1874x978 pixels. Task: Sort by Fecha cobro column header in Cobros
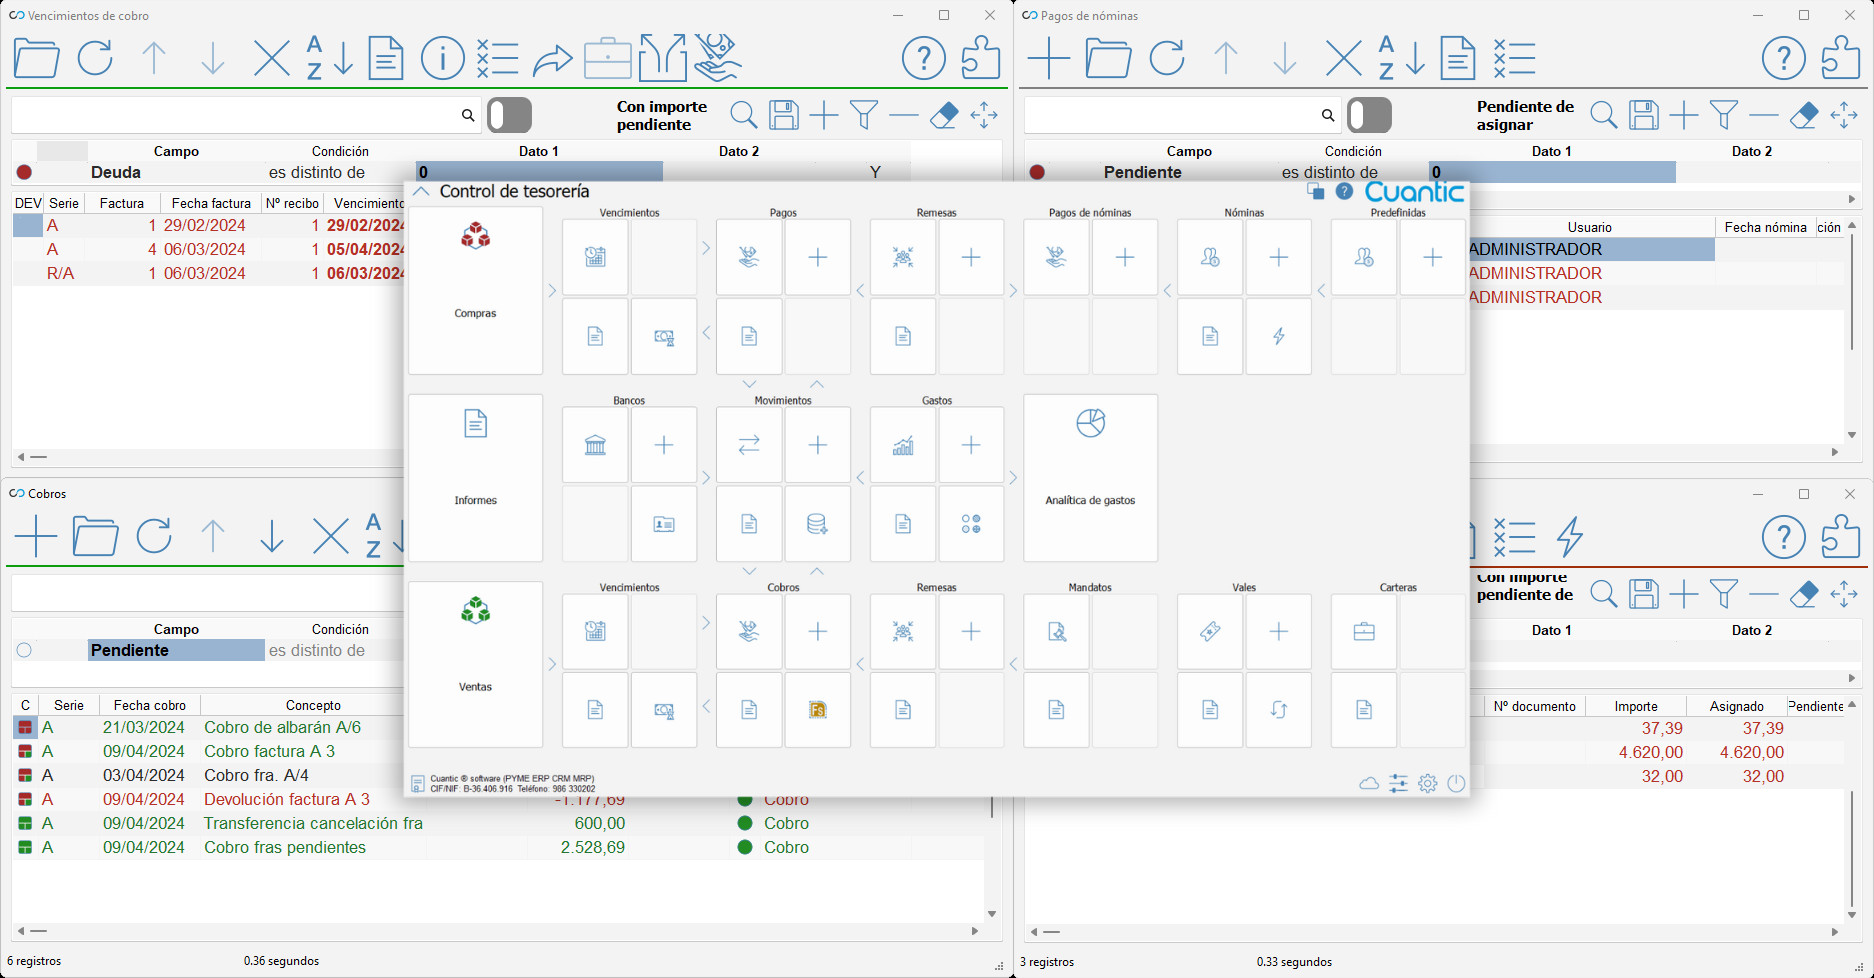tap(150, 705)
